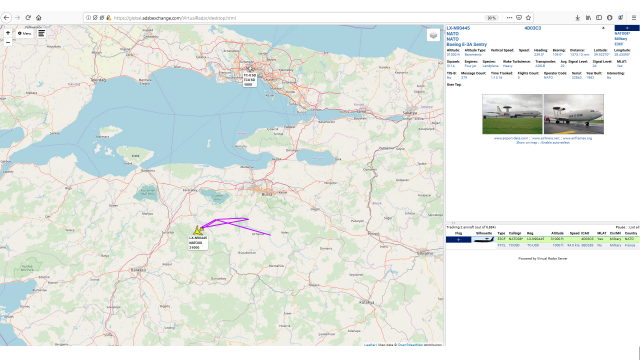This screenshot has width=640, height=360.
Task: Sort aircraft list by Silhouette column
Action: 484,233
